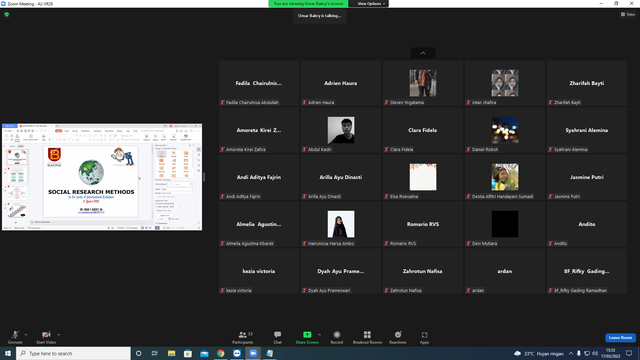Image resolution: width=640 pixels, height=360 pixels.
Task: Open the View Options dropdown
Action: pos(371,4)
